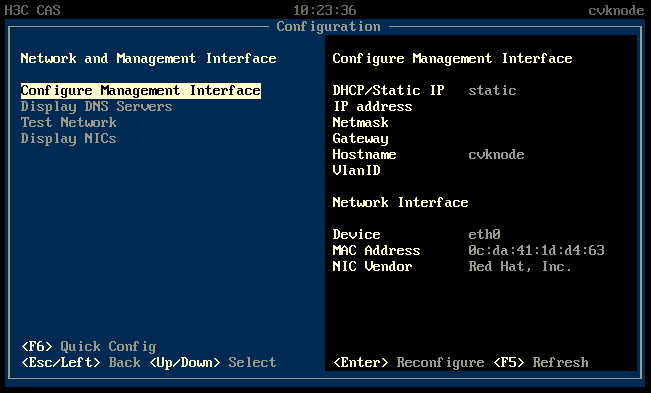
Task: Click the MAC address 0c:da:41:1d:d4:63
Action: click(536, 250)
